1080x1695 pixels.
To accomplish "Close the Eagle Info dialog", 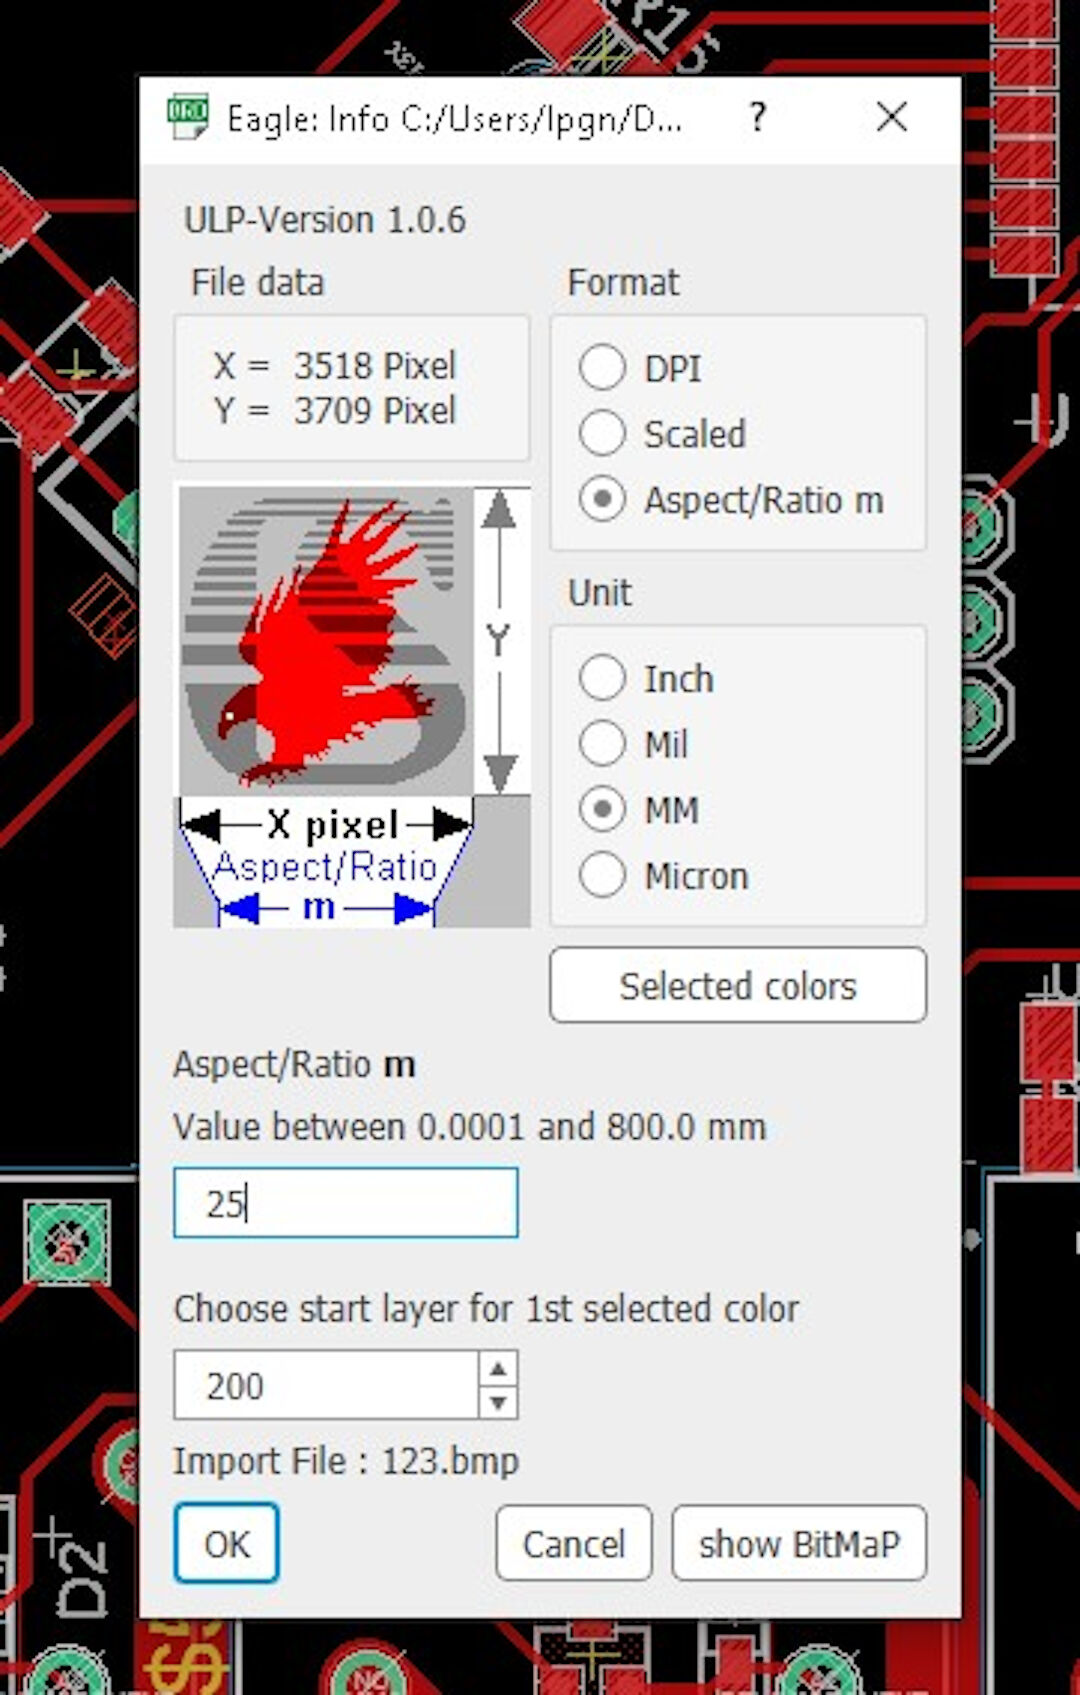I will pos(892,117).
